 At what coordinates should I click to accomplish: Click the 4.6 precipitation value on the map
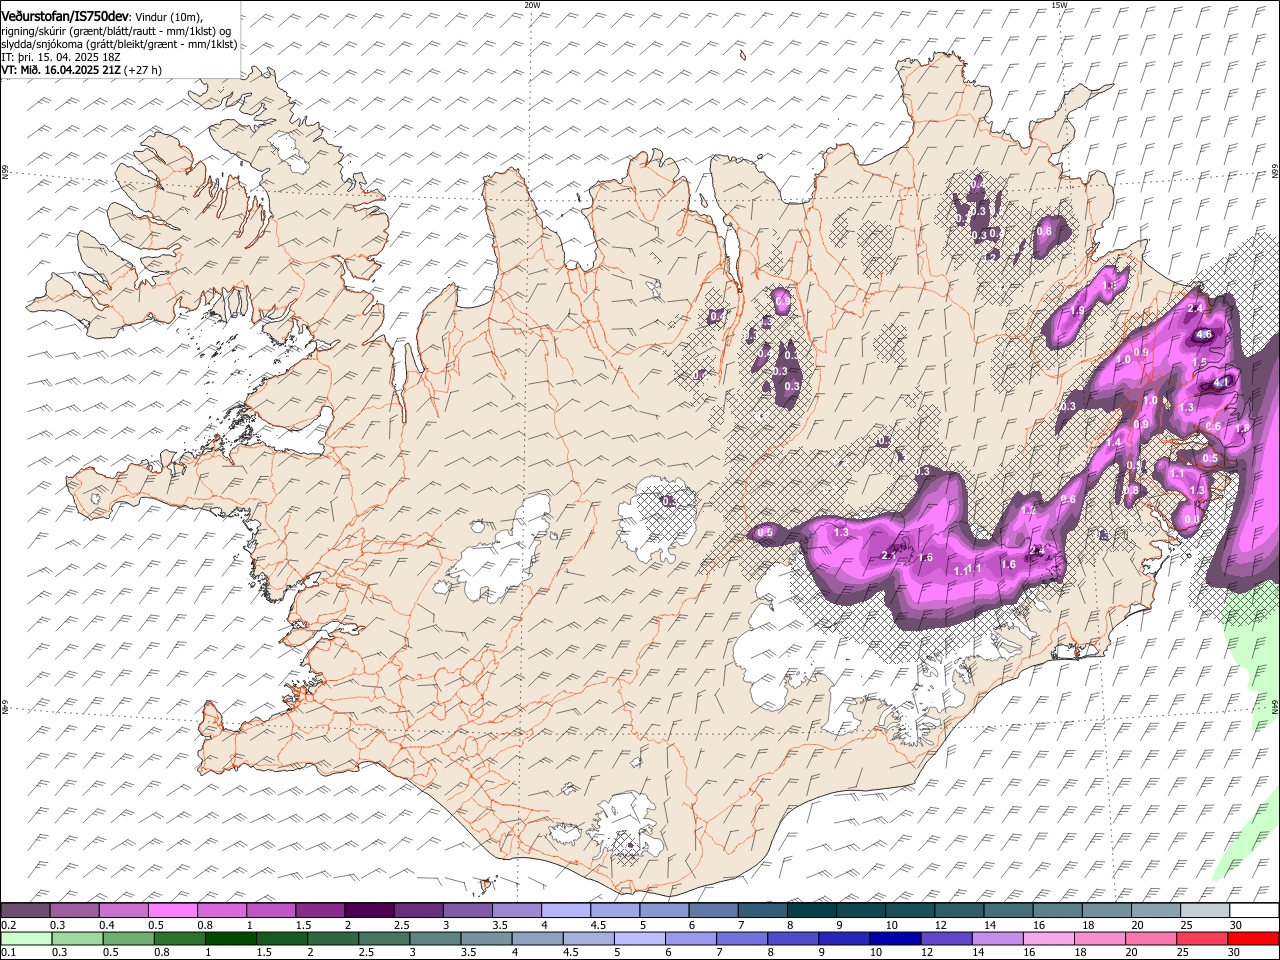point(1204,335)
